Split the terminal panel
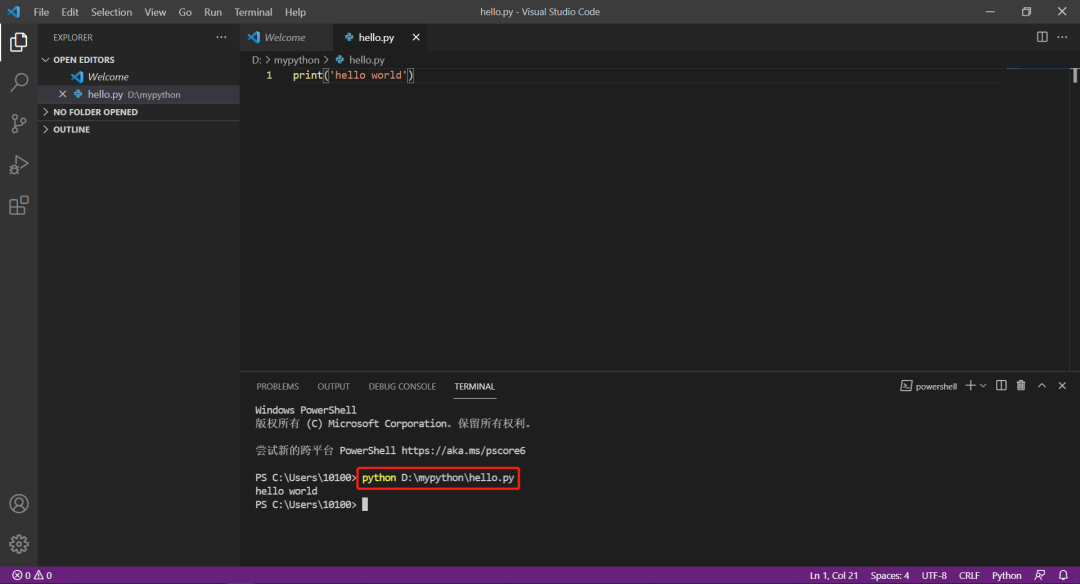The image size is (1080, 584). click(1001, 386)
